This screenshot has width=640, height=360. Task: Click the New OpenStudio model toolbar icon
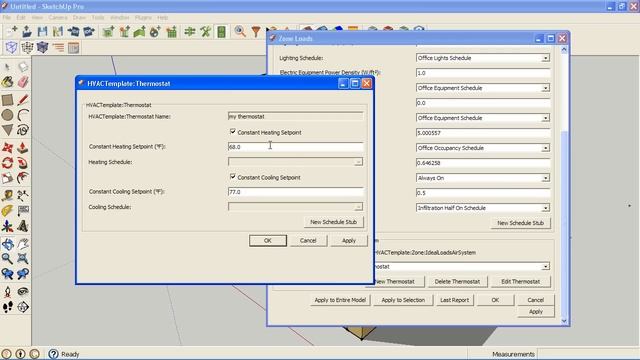(x=11, y=31)
